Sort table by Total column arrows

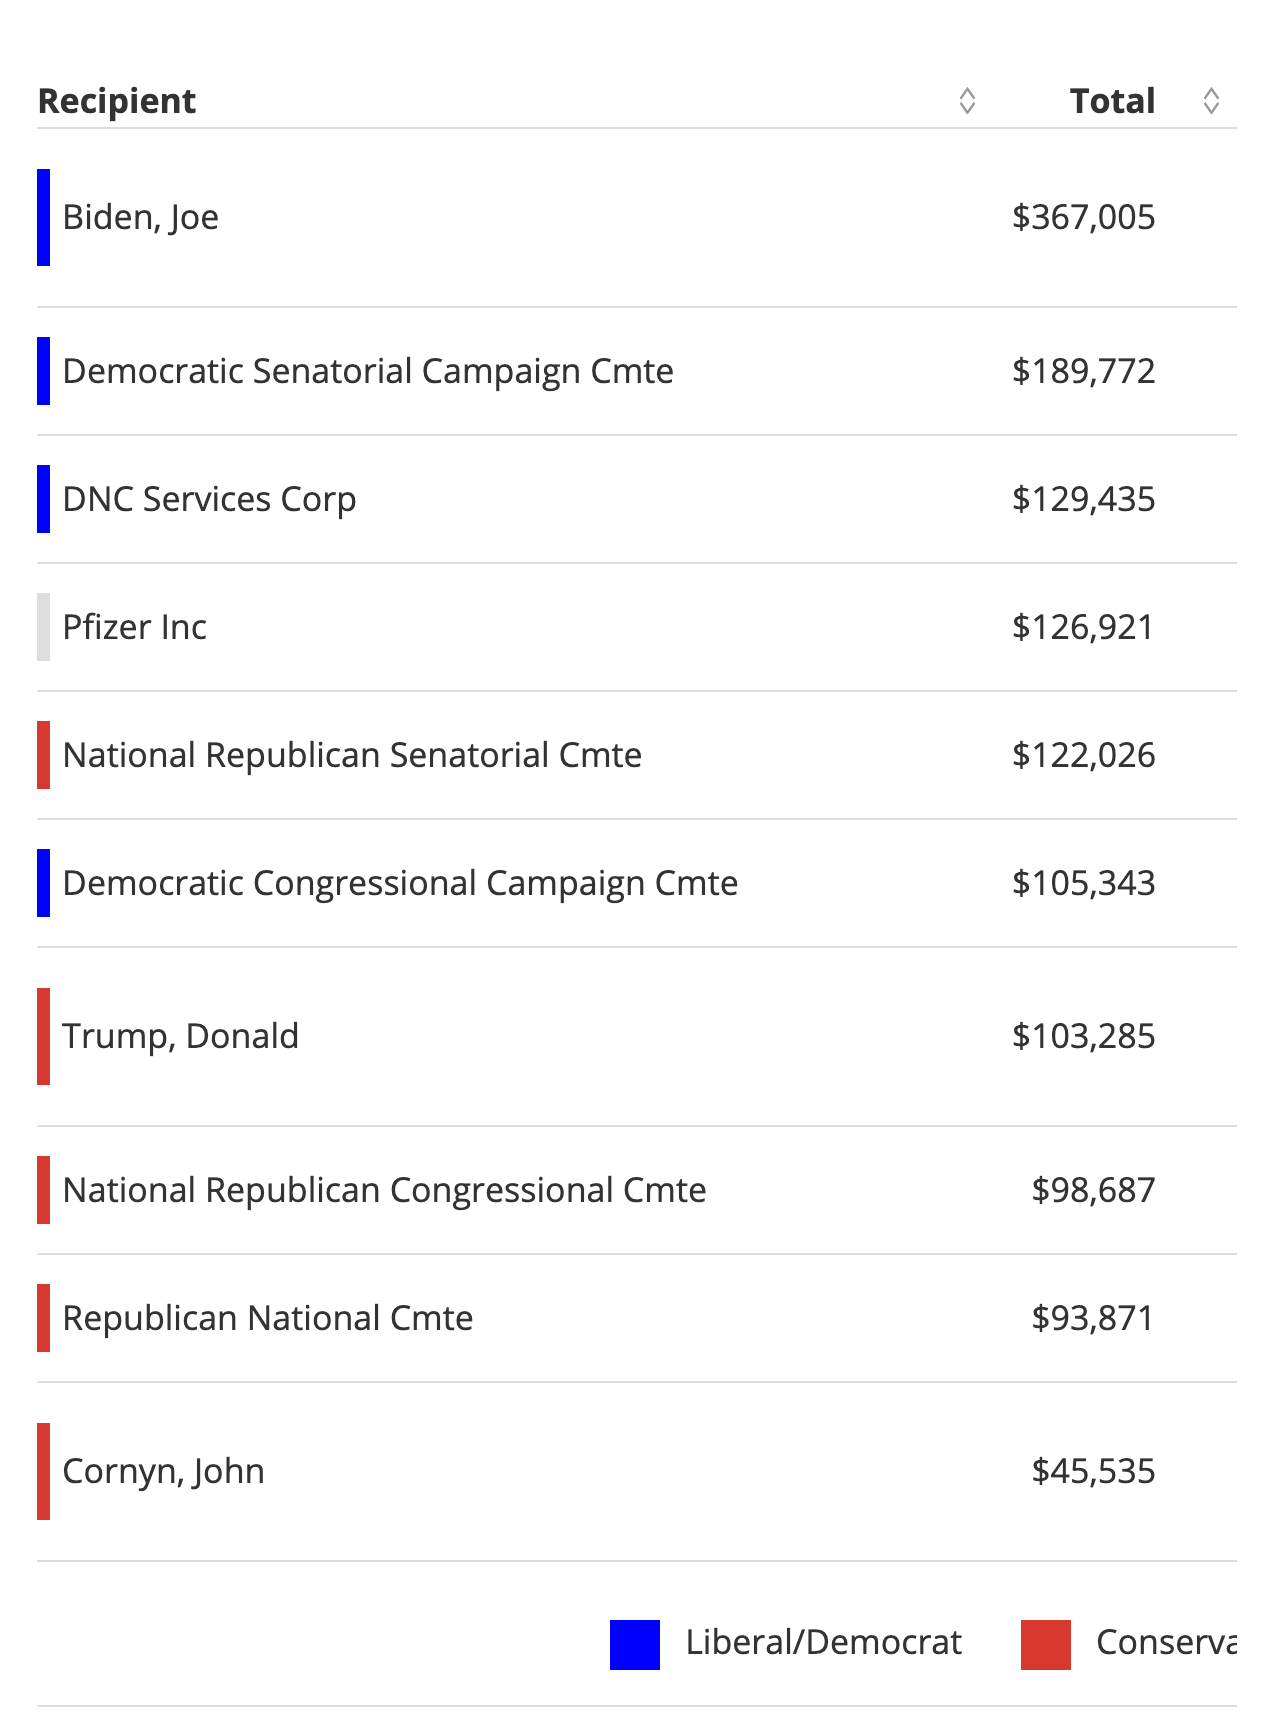click(x=1211, y=101)
